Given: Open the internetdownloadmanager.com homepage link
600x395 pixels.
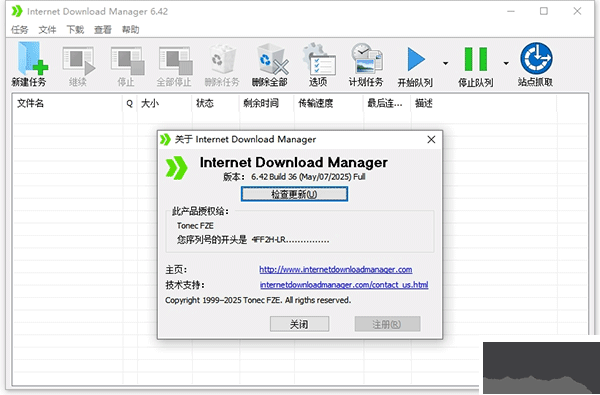Looking at the screenshot, I should (x=336, y=269).
